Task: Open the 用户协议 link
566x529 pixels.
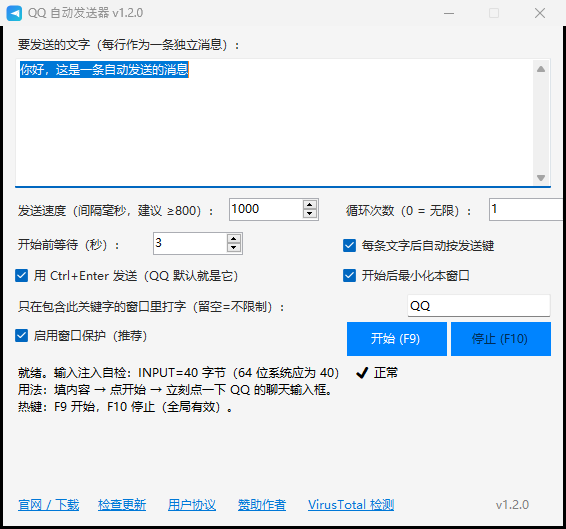Action: point(192,504)
